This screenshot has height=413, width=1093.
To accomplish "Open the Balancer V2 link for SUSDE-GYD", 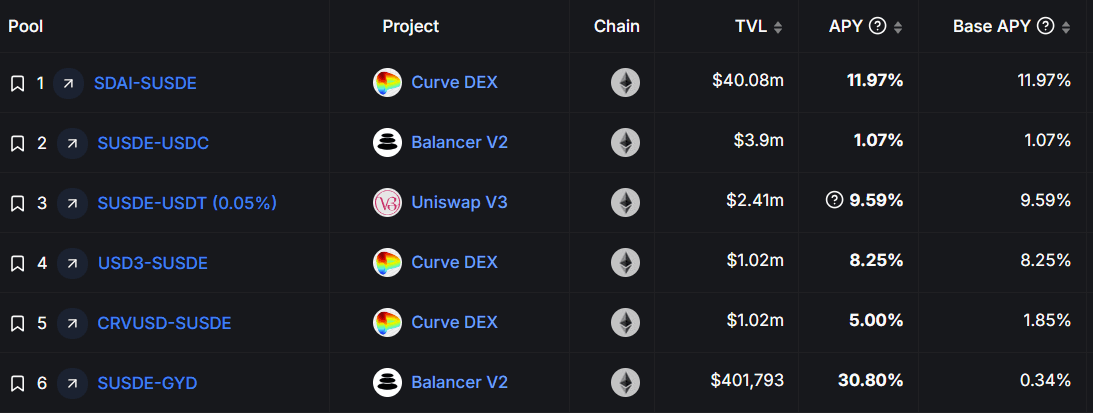I will pyautogui.click(x=459, y=382).
